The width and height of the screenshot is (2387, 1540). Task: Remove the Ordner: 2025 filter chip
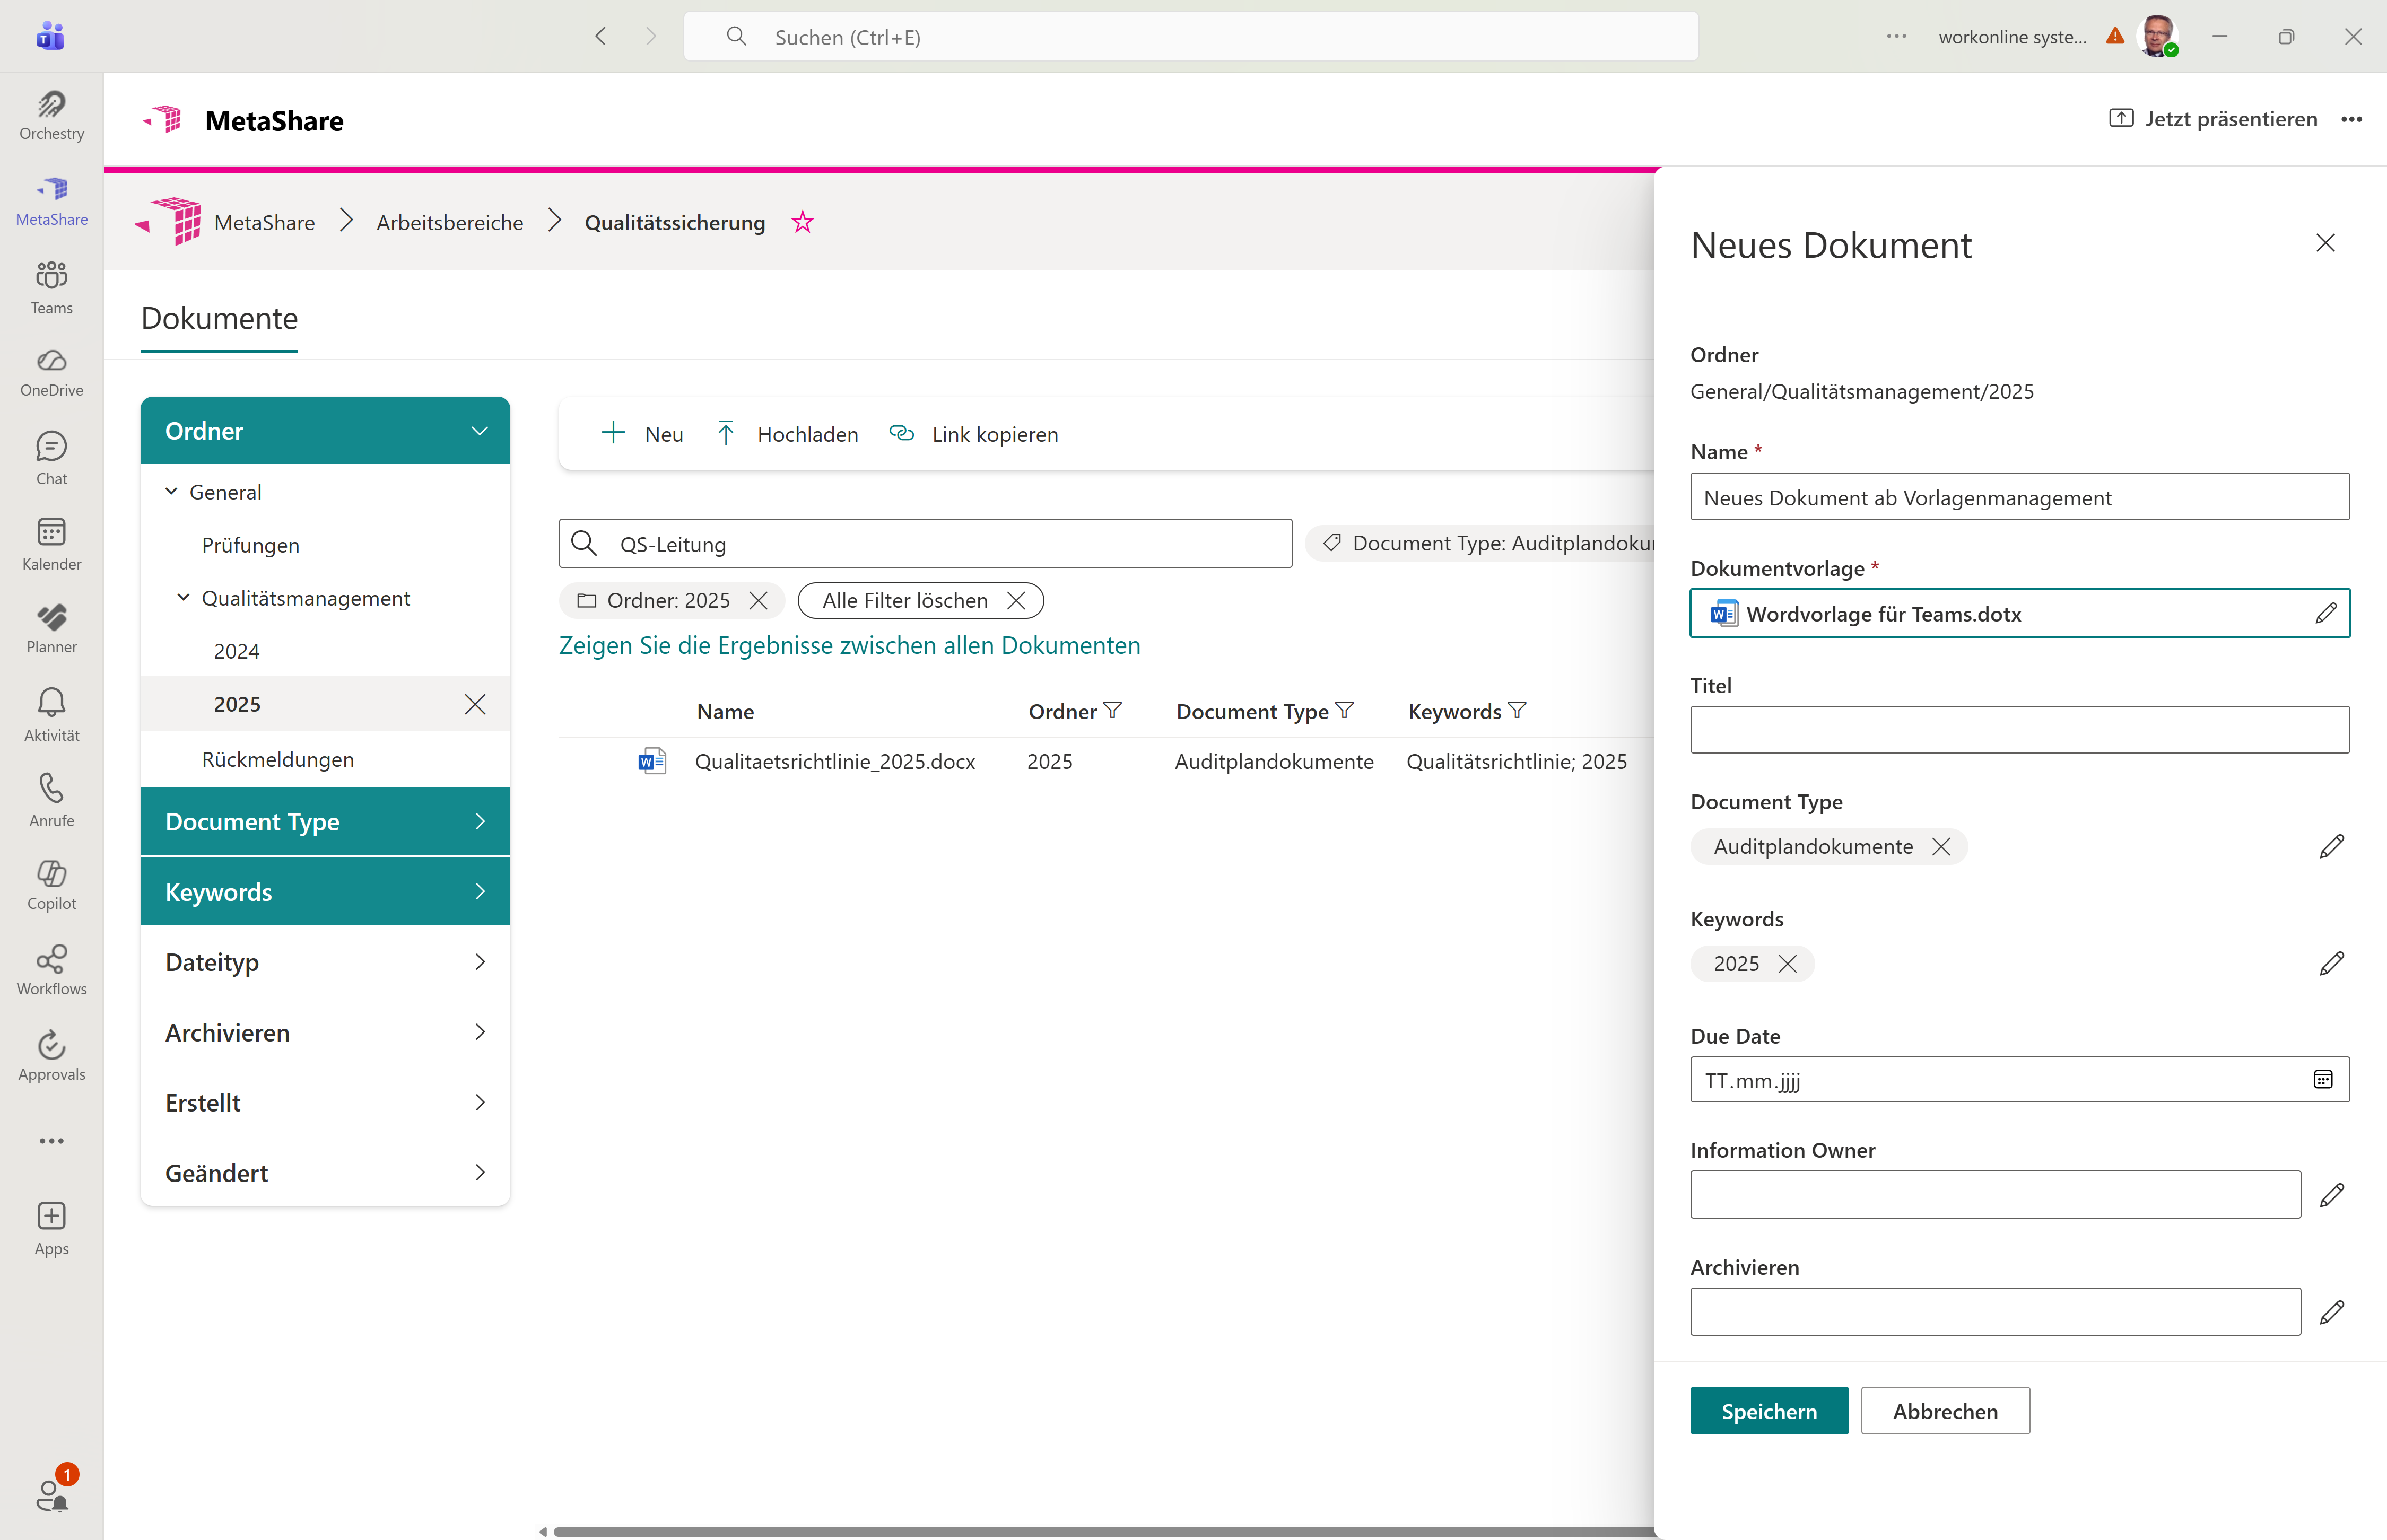[759, 601]
